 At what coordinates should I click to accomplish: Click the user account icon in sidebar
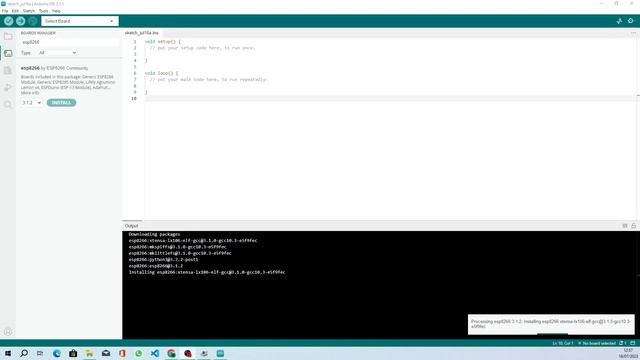8,332
